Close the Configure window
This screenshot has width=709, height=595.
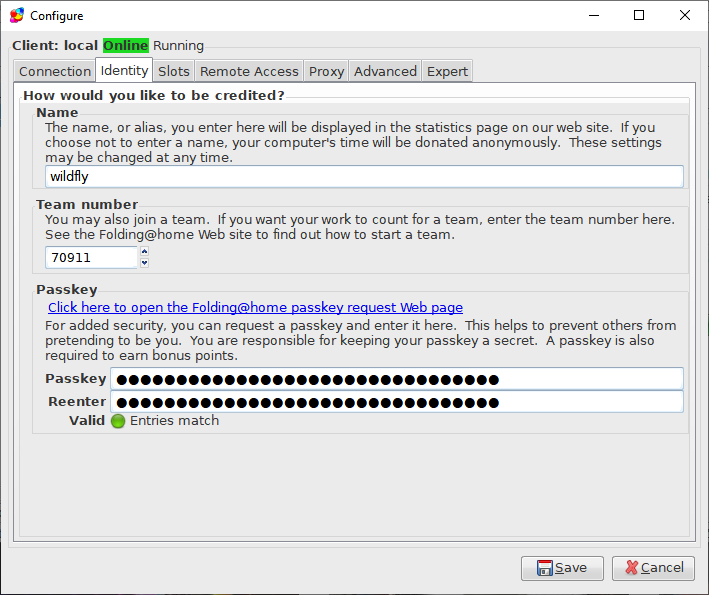[685, 15]
